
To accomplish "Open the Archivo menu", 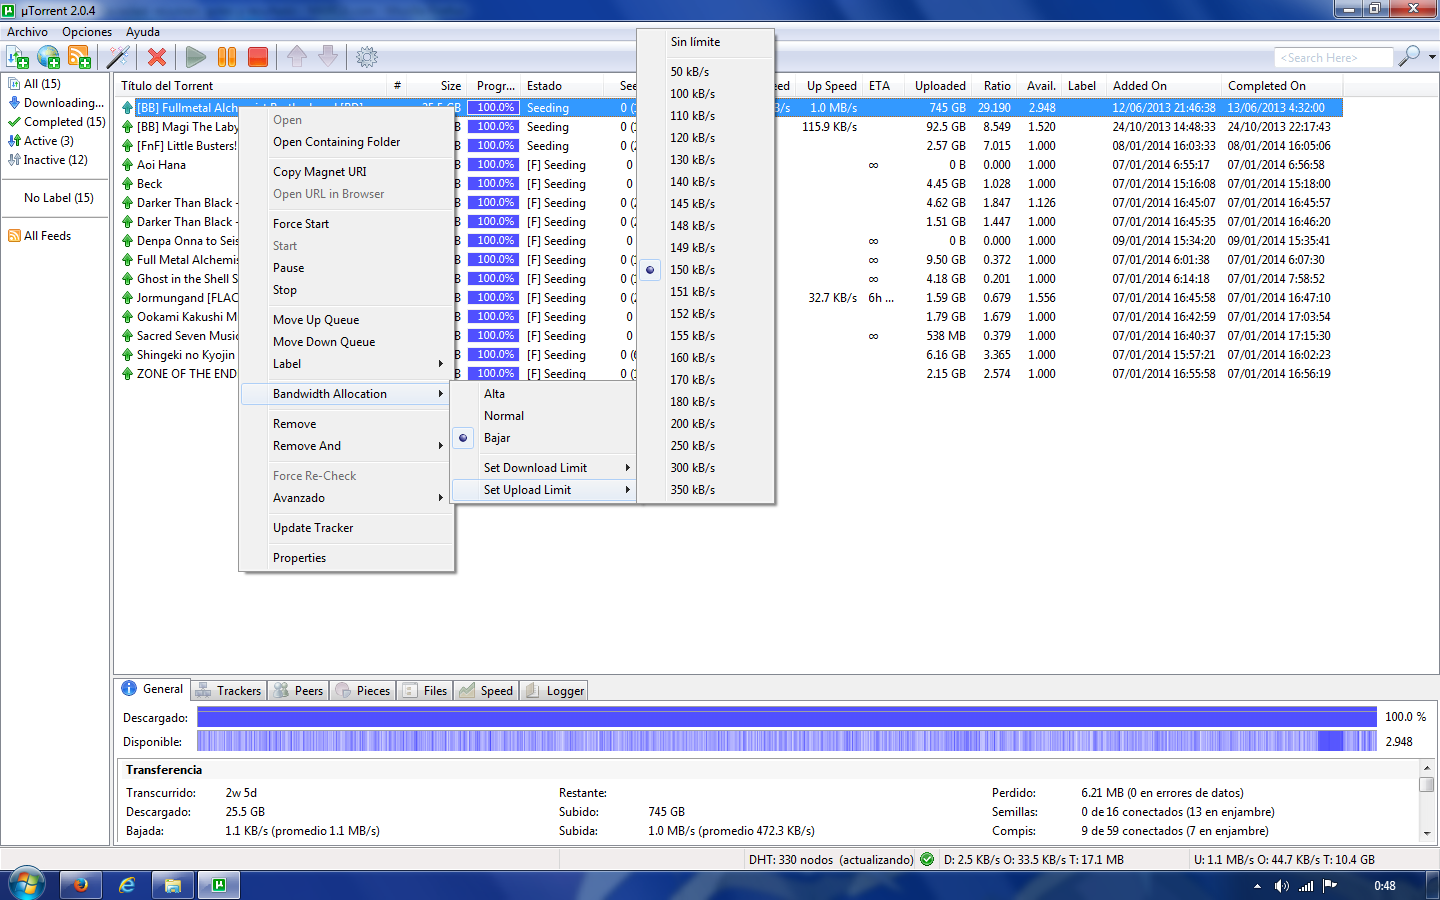I will [x=27, y=32].
